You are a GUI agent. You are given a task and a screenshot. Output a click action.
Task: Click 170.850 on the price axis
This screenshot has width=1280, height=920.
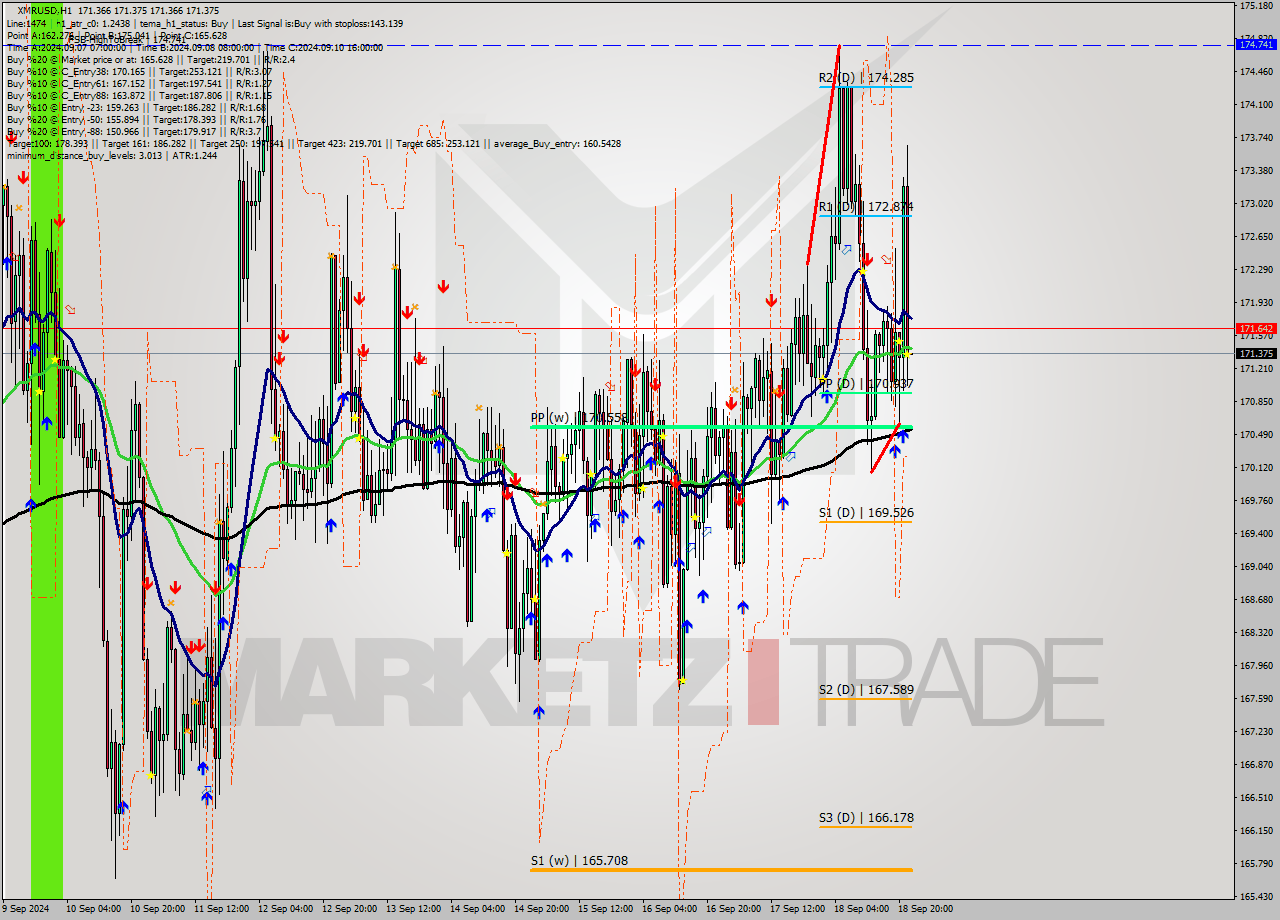point(1256,401)
